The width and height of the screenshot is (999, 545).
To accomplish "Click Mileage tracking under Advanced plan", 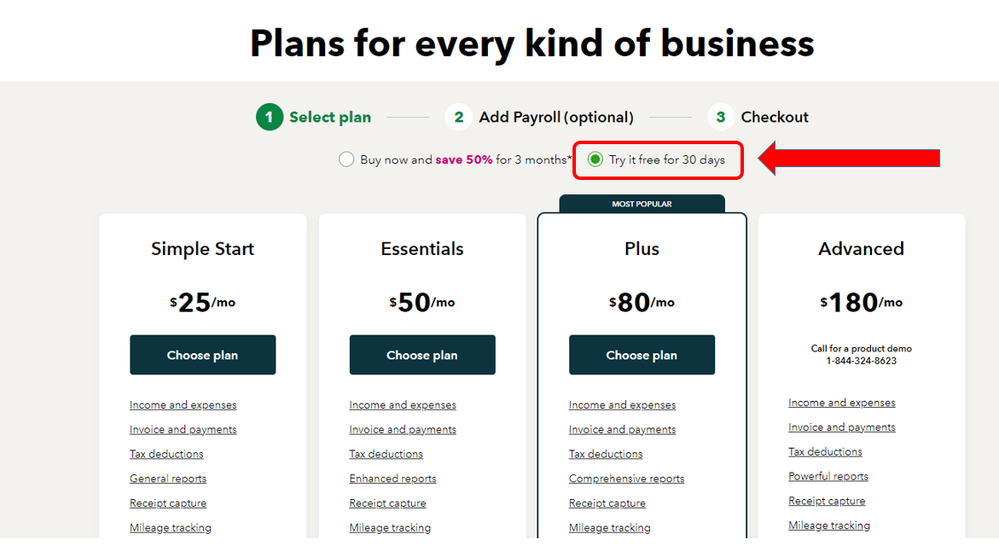I will tap(829, 526).
